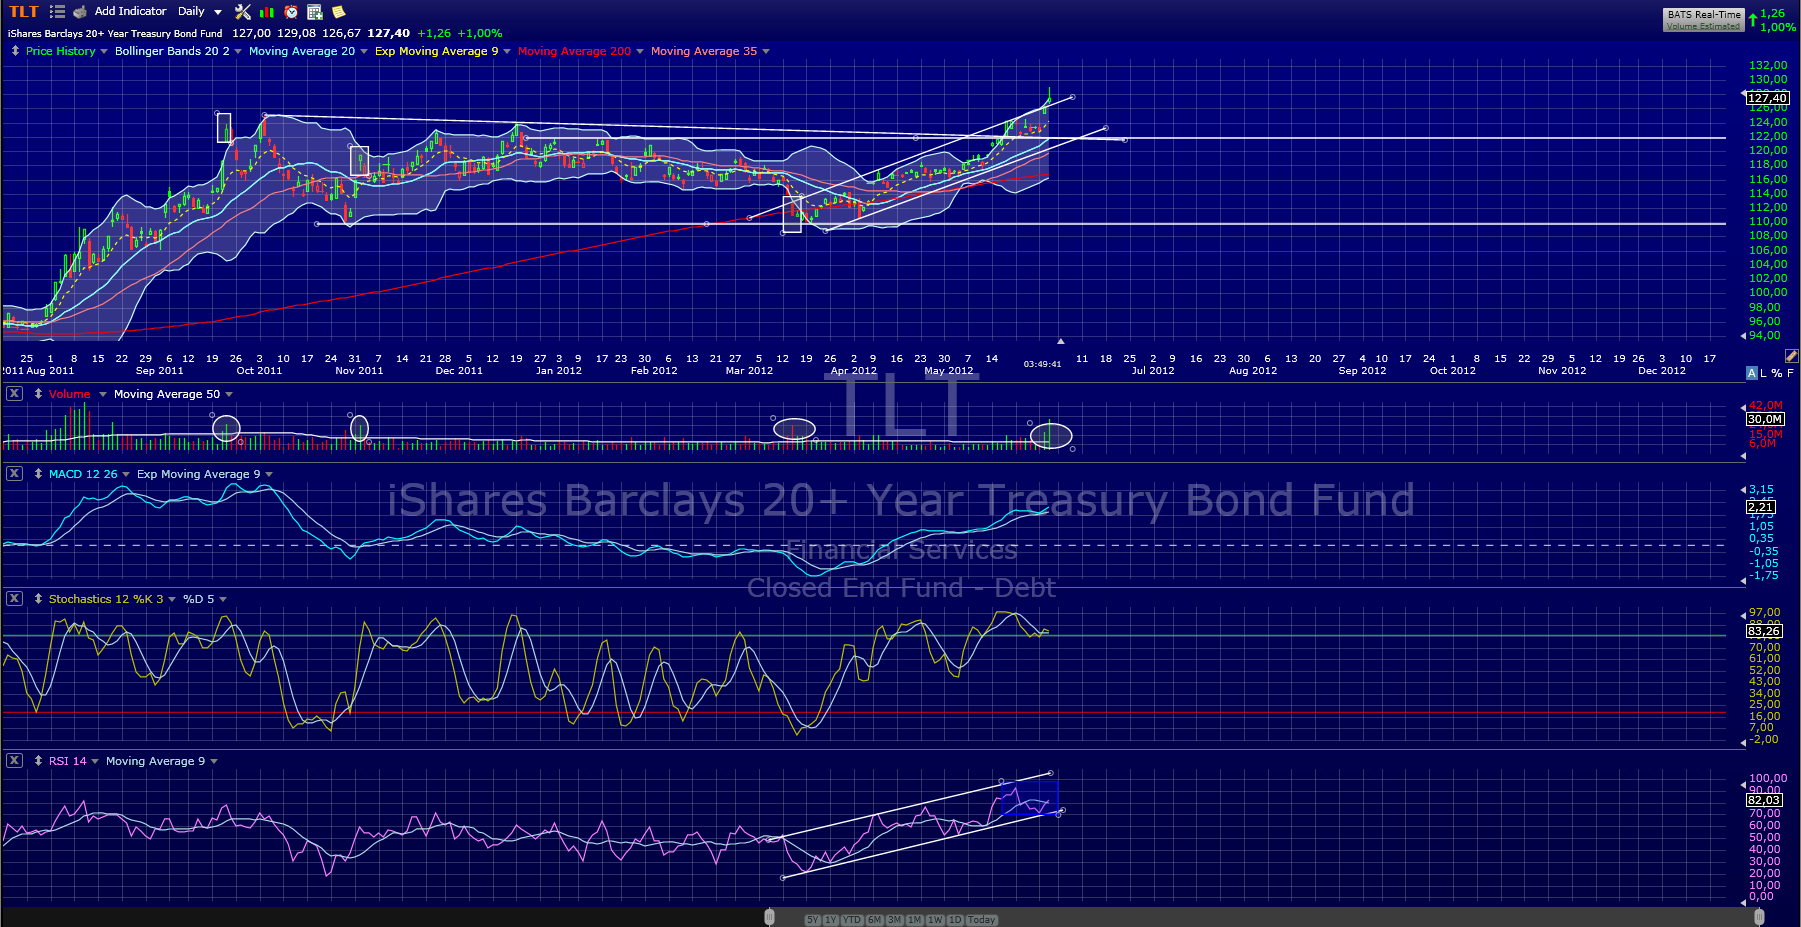Click the move arrows beside Stochastics label
1801x927 pixels.
(38, 599)
